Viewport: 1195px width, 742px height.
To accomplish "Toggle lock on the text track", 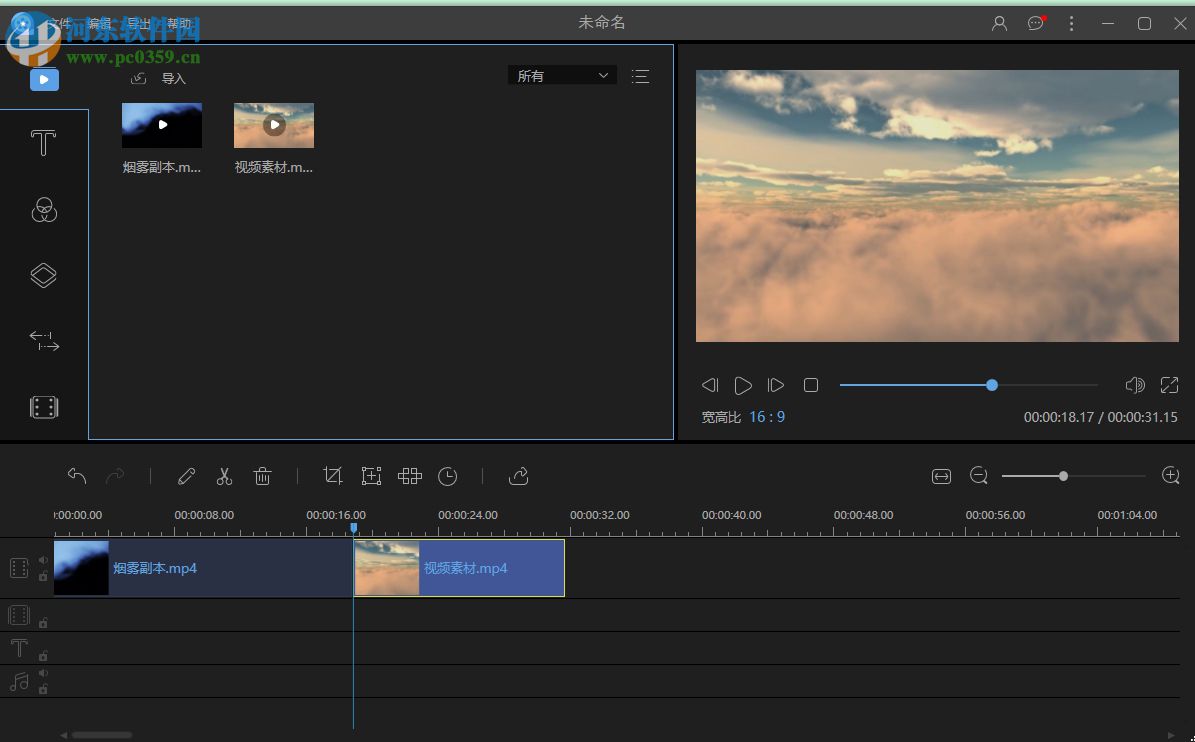I will [x=43, y=656].
